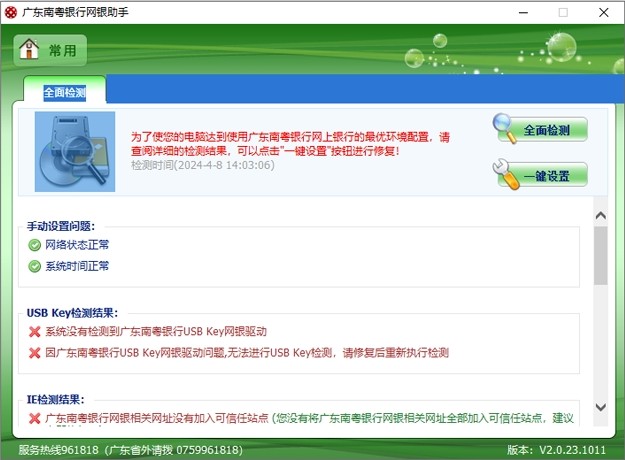Click the disk scan illustration thumbnail
The width and height of the screenshot is (625, 460).
[75, 151]
